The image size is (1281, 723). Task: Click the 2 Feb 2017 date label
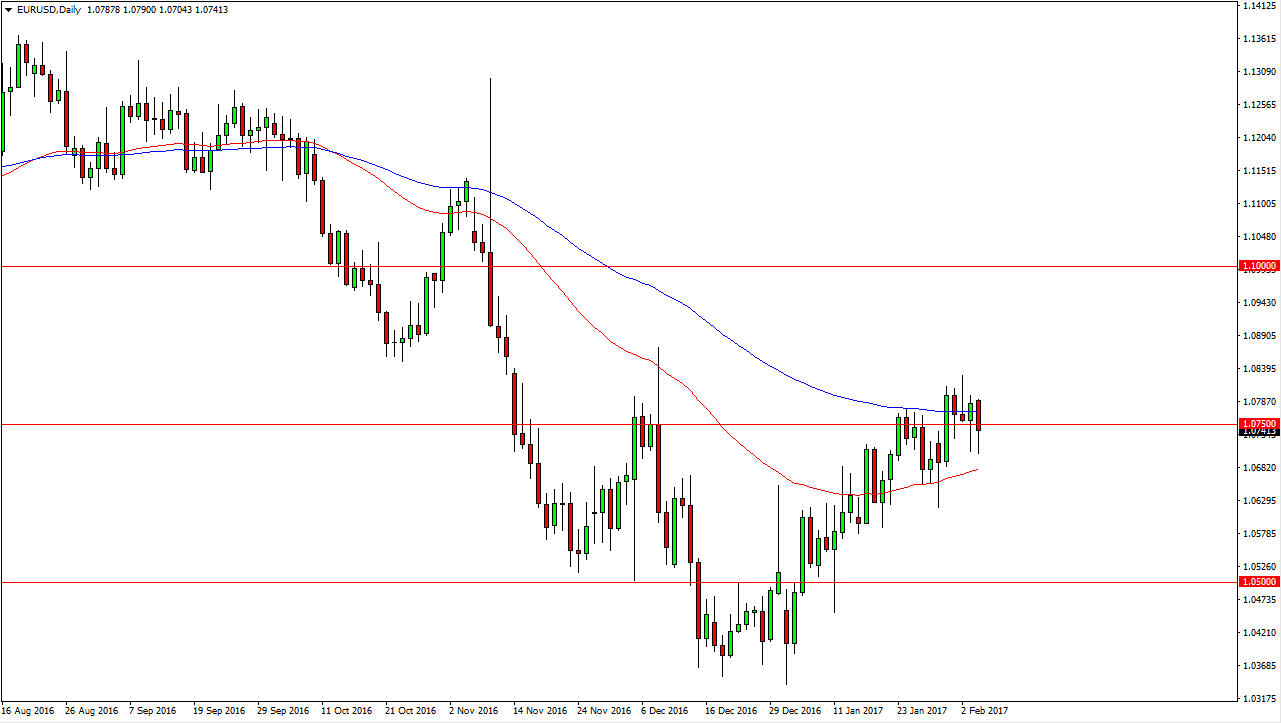click(x=985, y=711)
